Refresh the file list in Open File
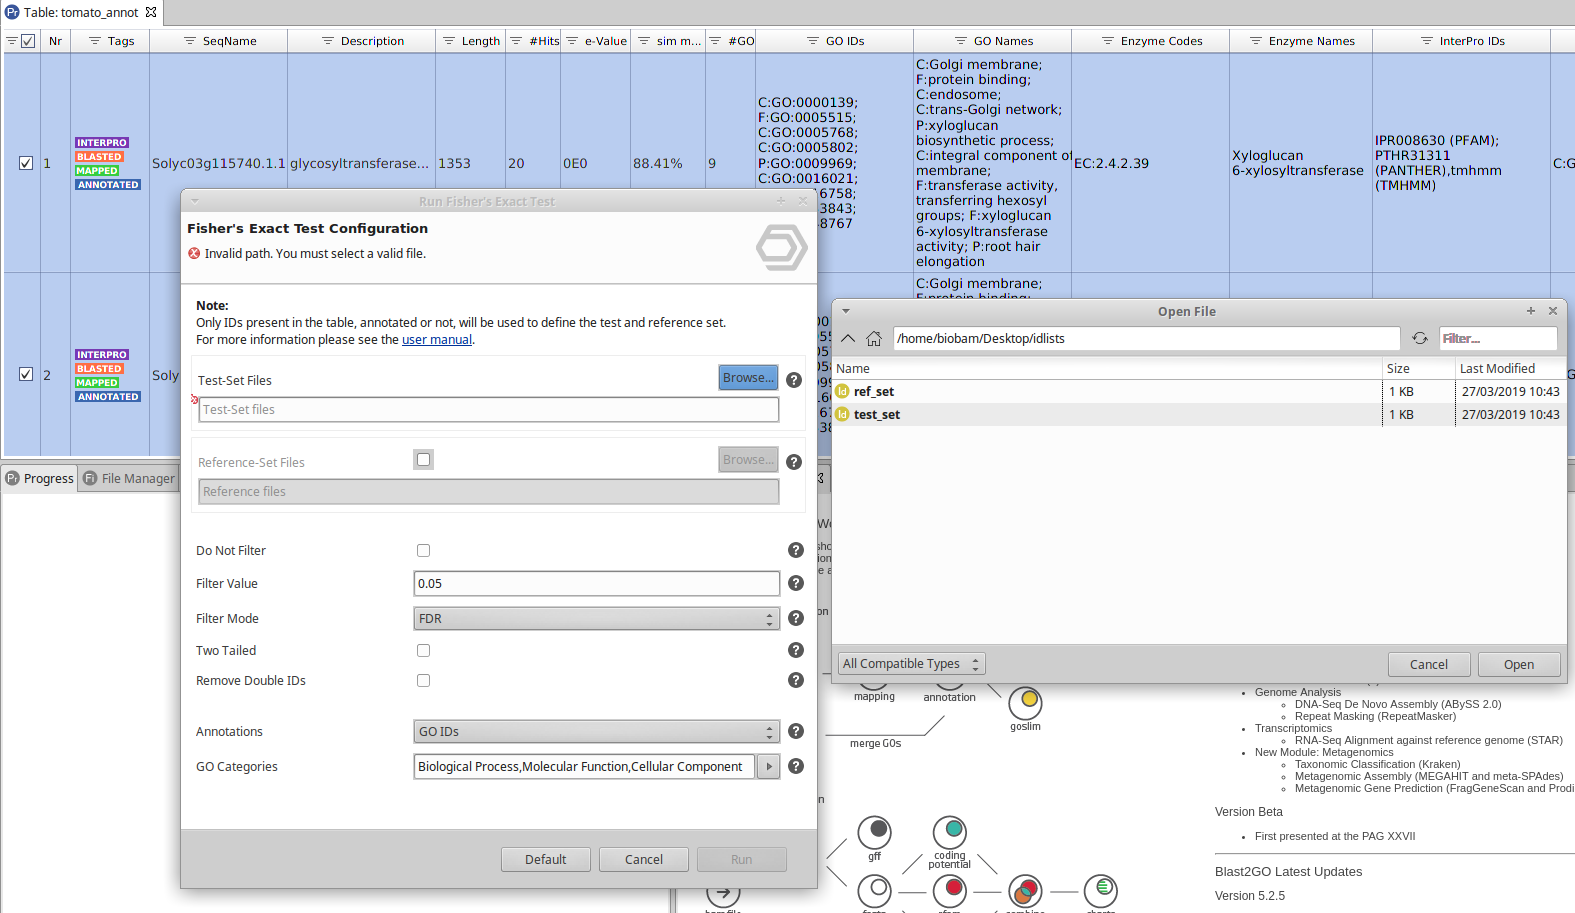The image size is (1575, 913). [x=1419, y=339]
